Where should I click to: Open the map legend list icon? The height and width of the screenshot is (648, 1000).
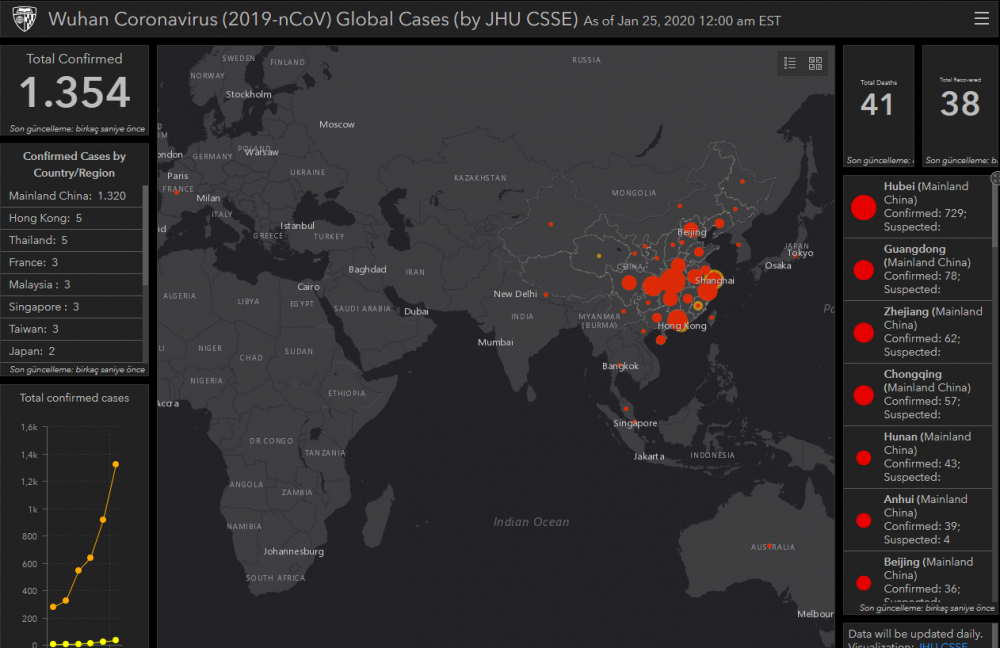coord(790,63)
